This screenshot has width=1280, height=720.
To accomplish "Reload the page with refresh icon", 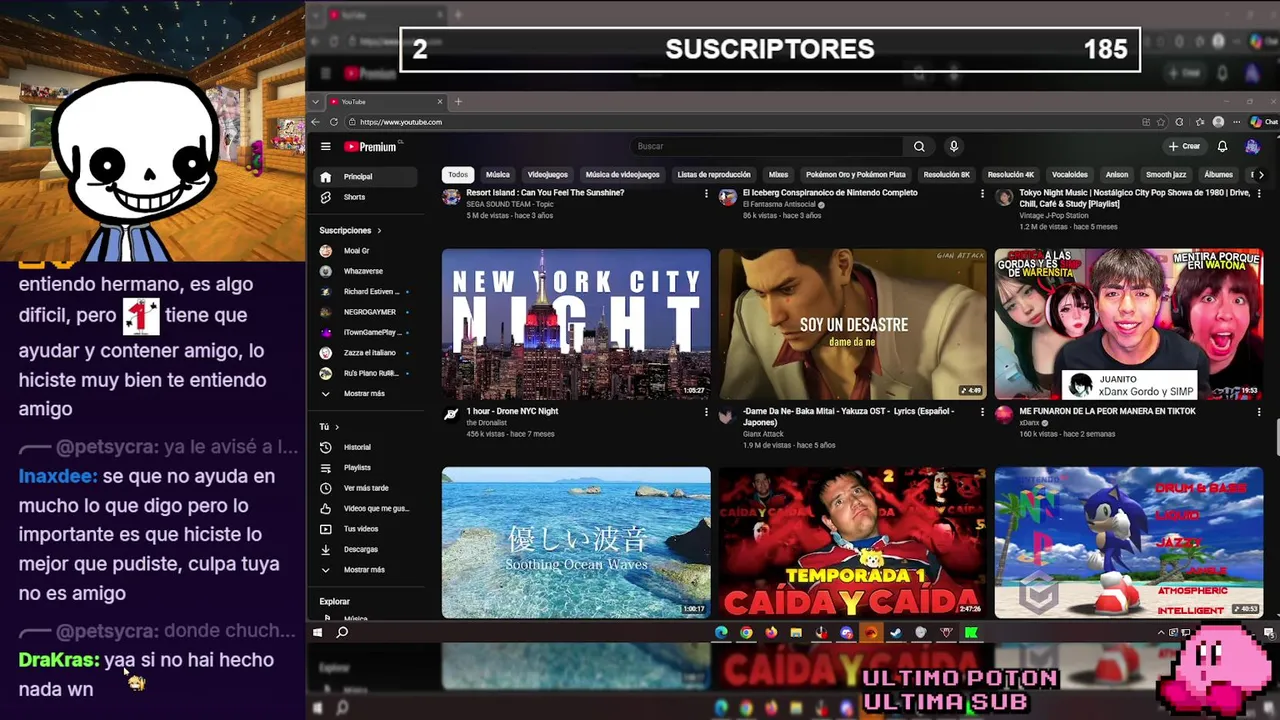I will [334, 122].
